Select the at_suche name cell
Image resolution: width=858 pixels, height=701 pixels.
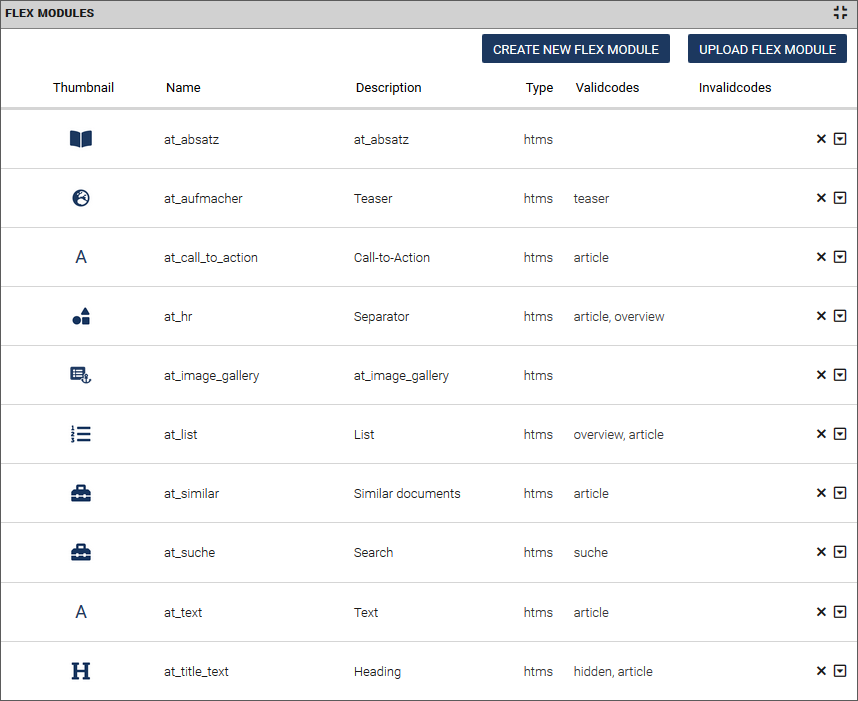coord(189,553)
